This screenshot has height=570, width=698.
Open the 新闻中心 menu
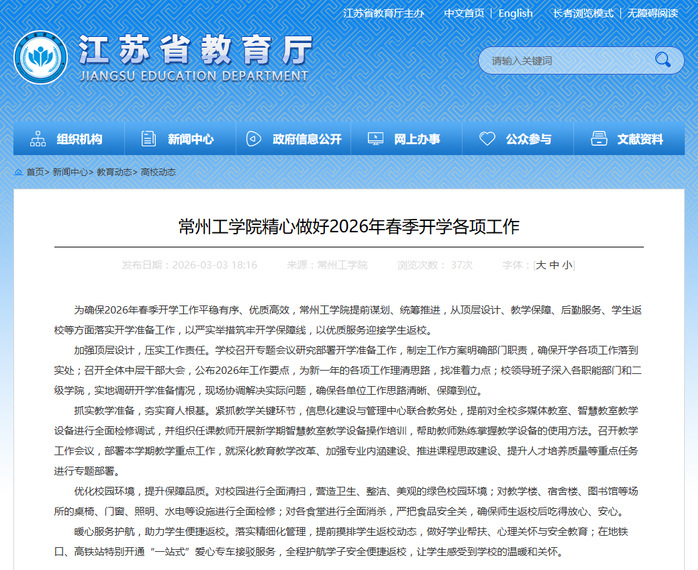190,139
